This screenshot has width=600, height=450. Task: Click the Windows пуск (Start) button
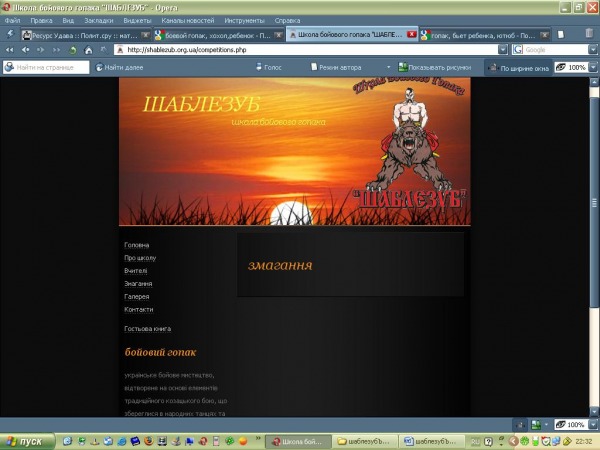pos(25,441)
